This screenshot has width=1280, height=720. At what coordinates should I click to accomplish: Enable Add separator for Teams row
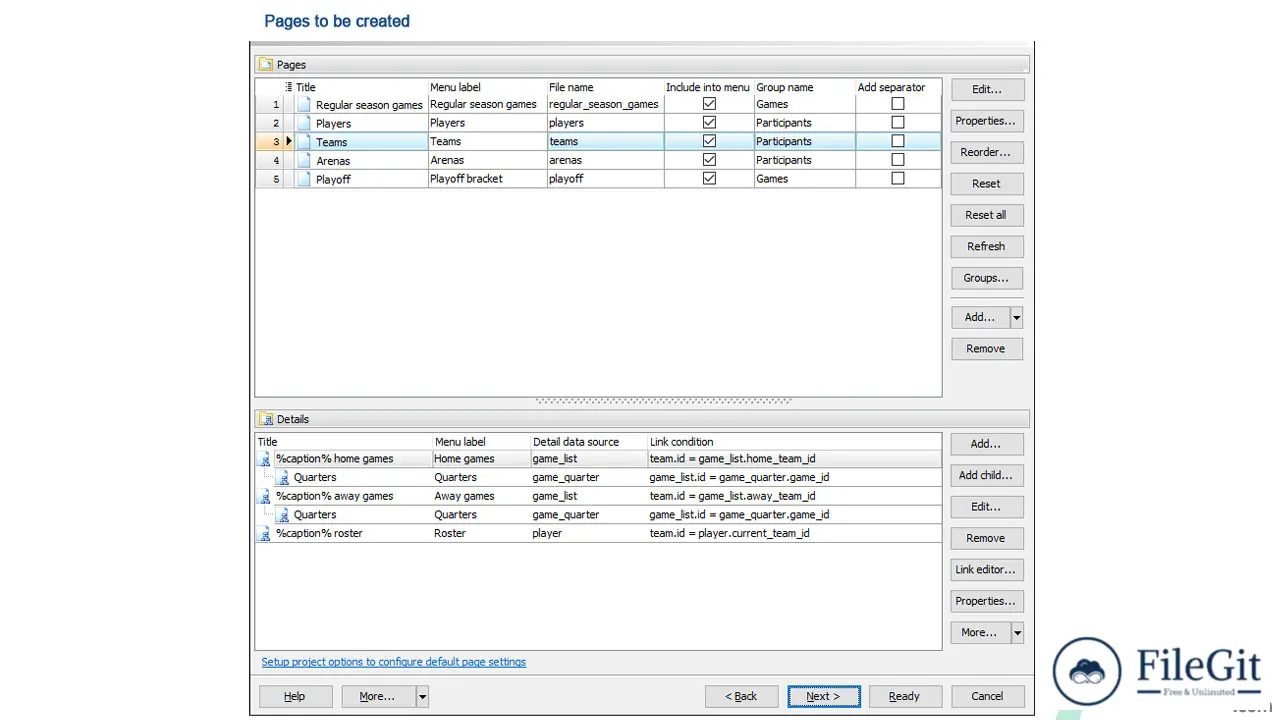(x=898, y=141)
